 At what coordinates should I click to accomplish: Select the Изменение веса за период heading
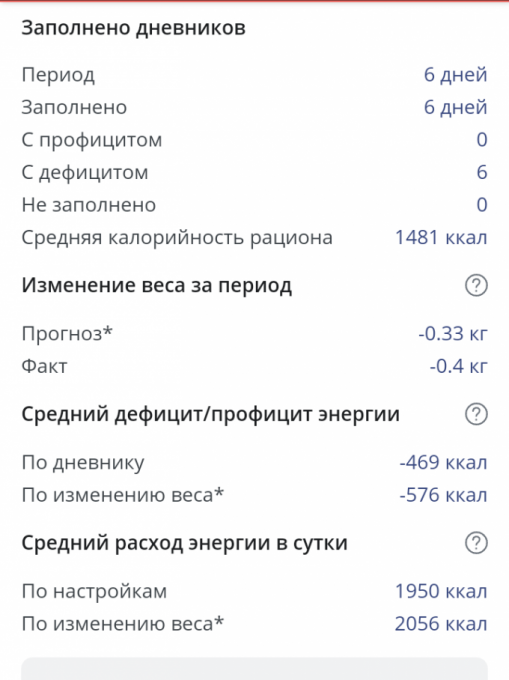click(x=157, y=285)
